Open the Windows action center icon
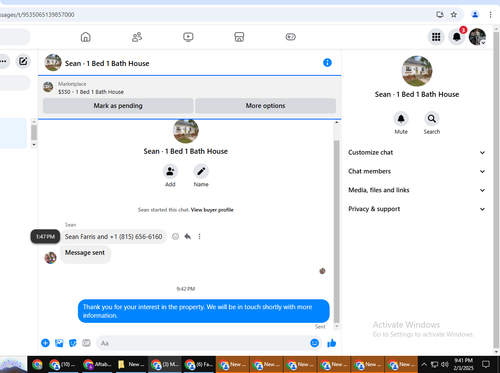 click(486, 364)
